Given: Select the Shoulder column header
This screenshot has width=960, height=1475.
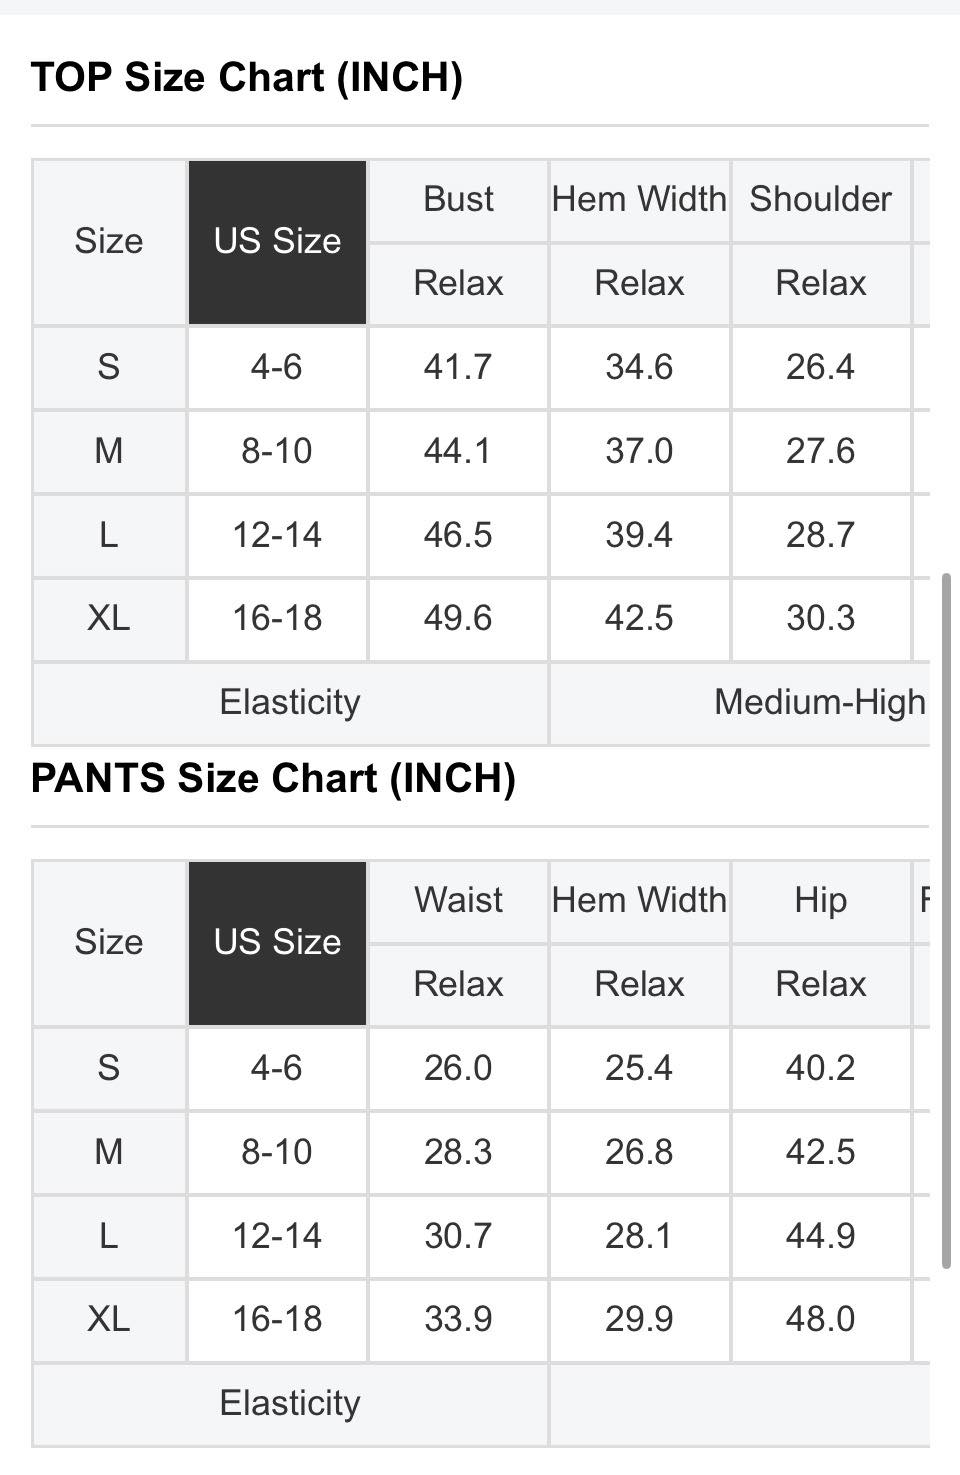Looking at the screenshot, I should [821, 200].
